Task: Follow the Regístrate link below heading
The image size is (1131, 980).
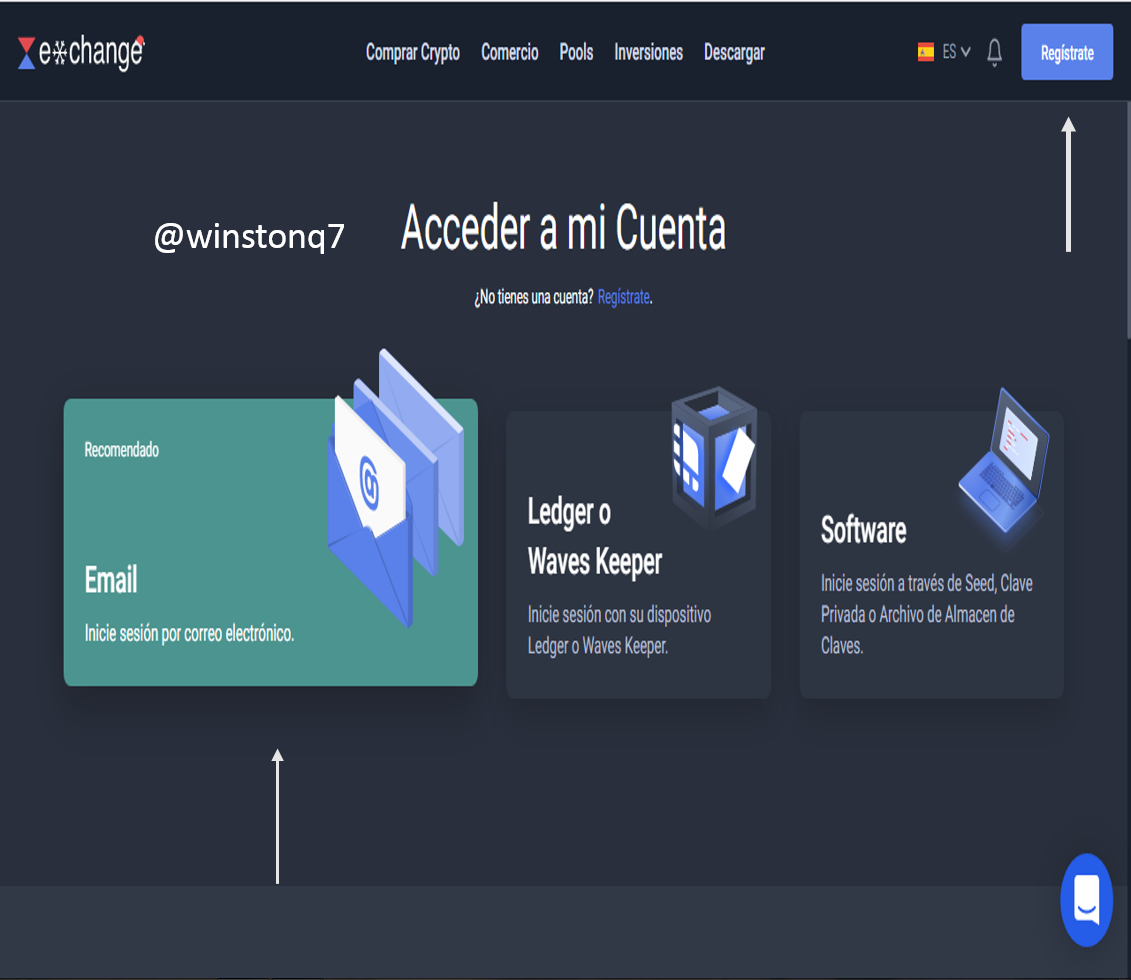Action: pyautogui.click(x=624, y=297)
